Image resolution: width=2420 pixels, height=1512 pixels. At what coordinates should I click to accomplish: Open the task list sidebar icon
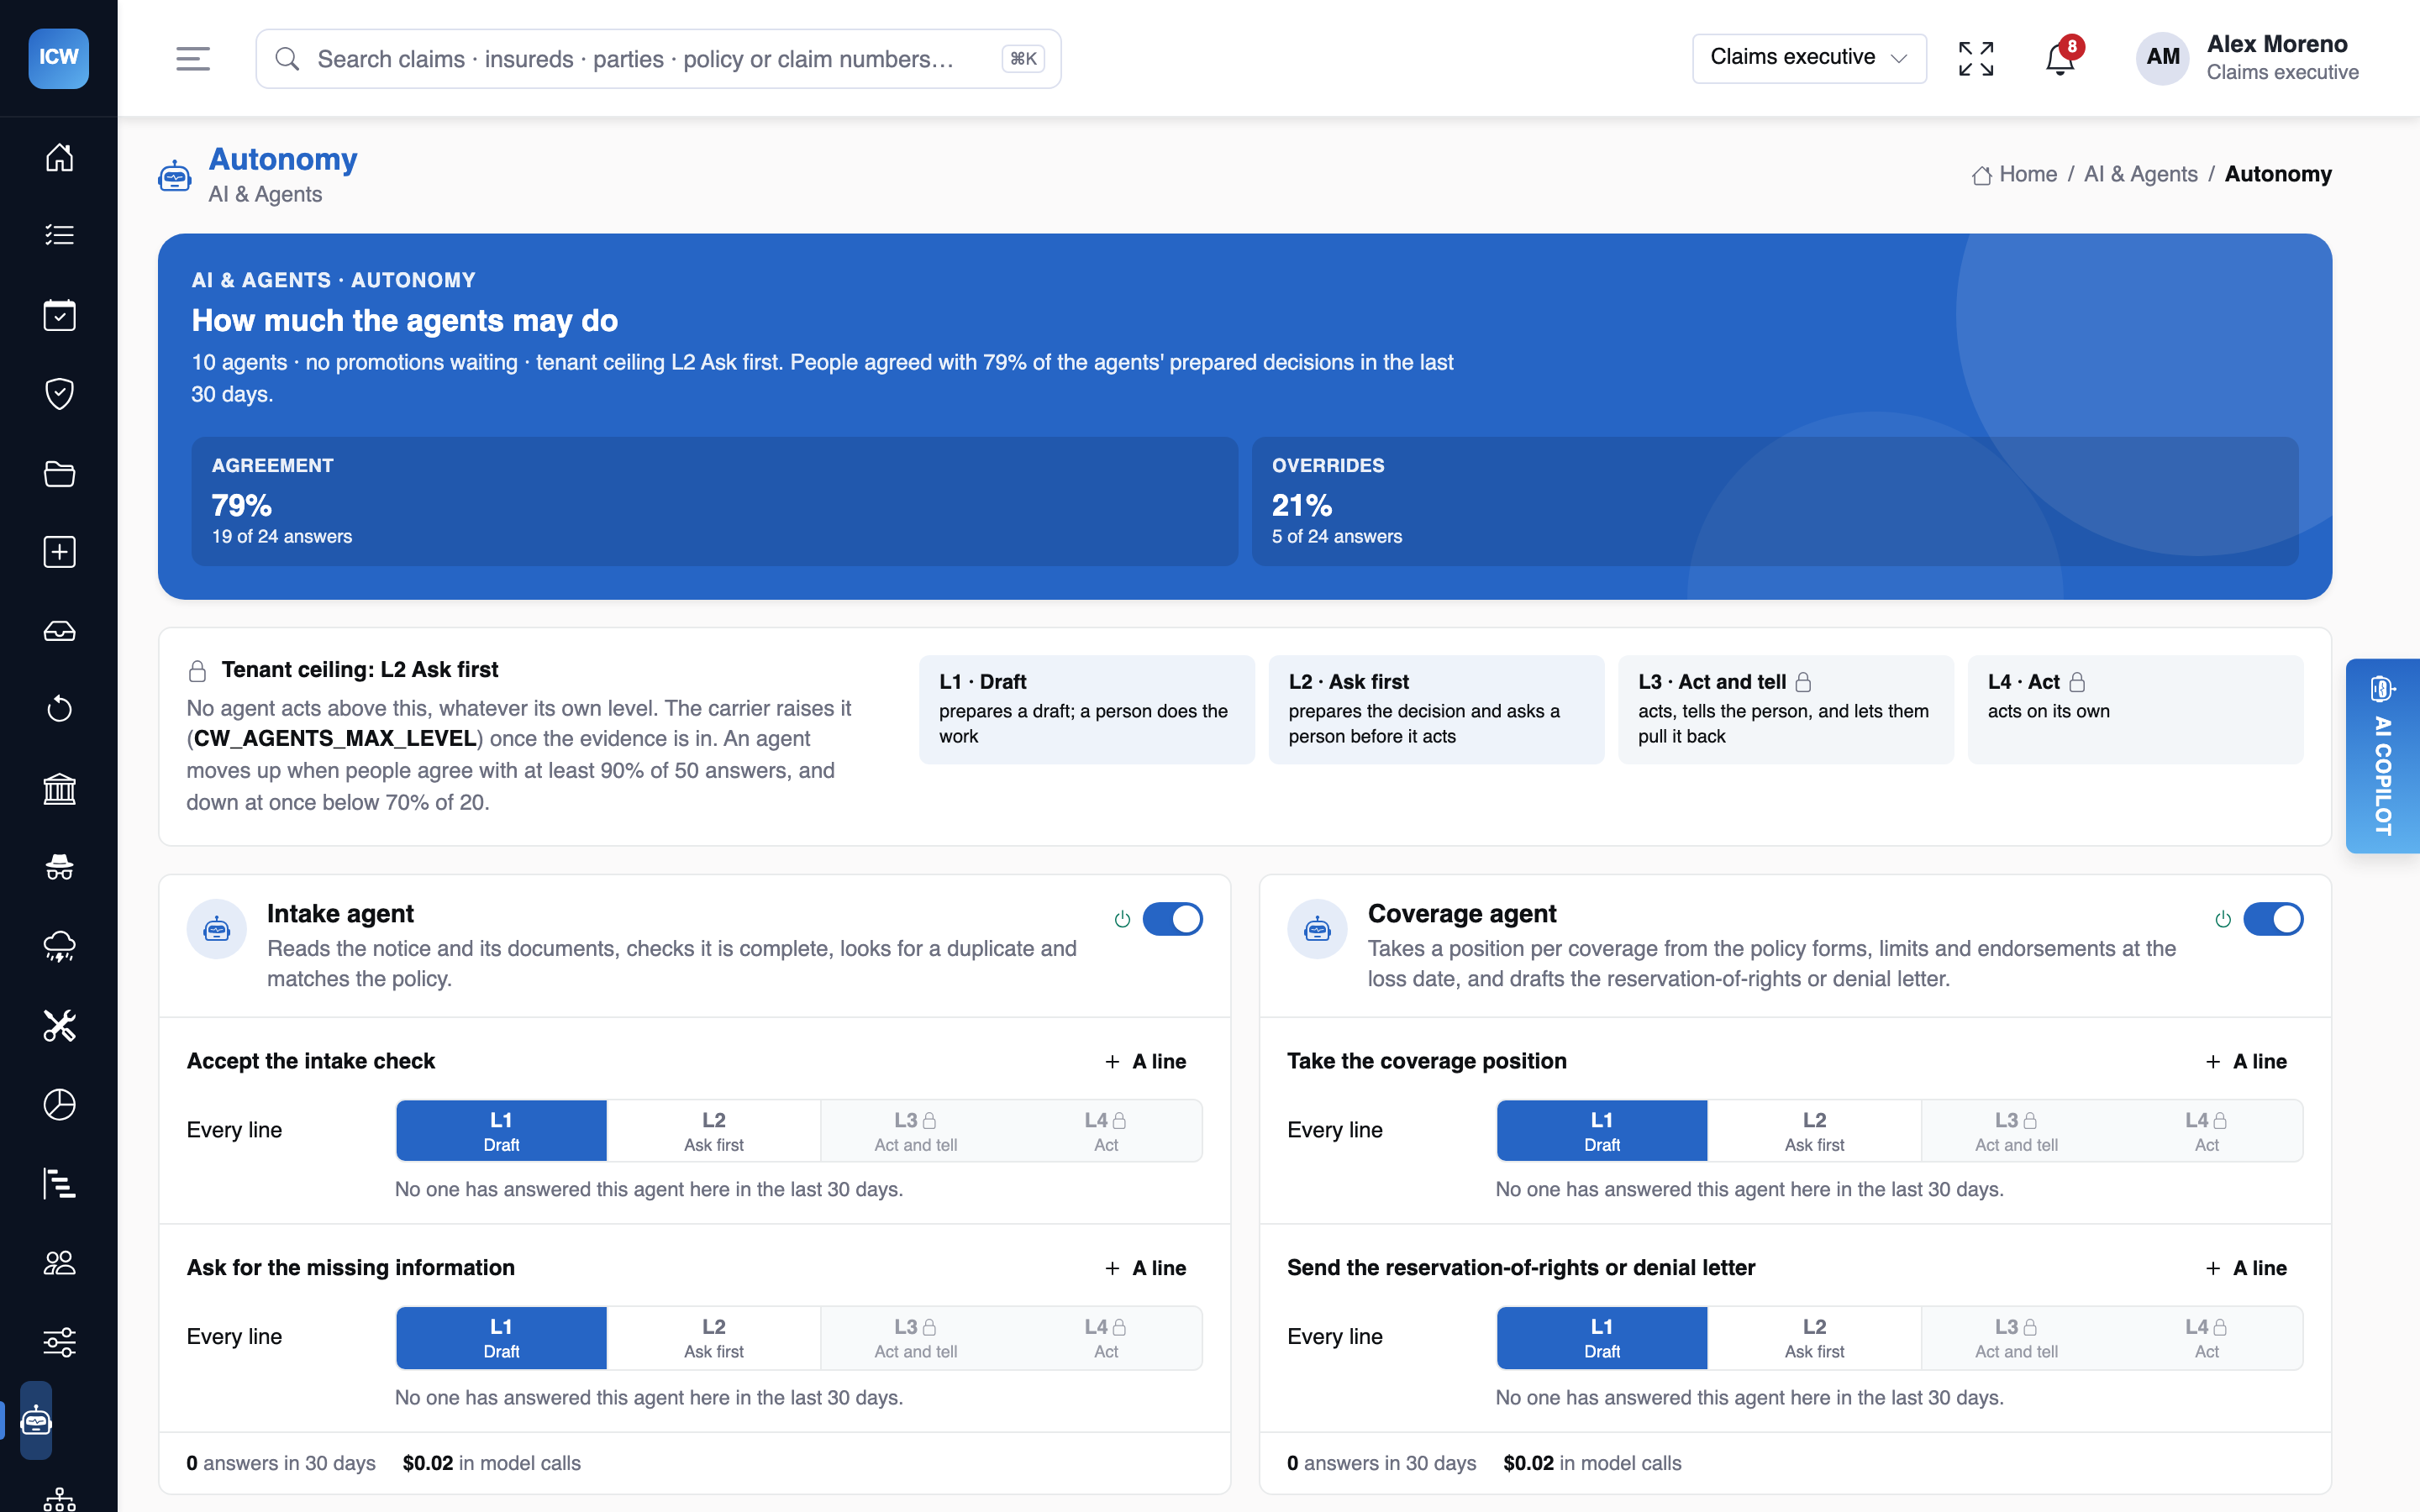(59, 235)
